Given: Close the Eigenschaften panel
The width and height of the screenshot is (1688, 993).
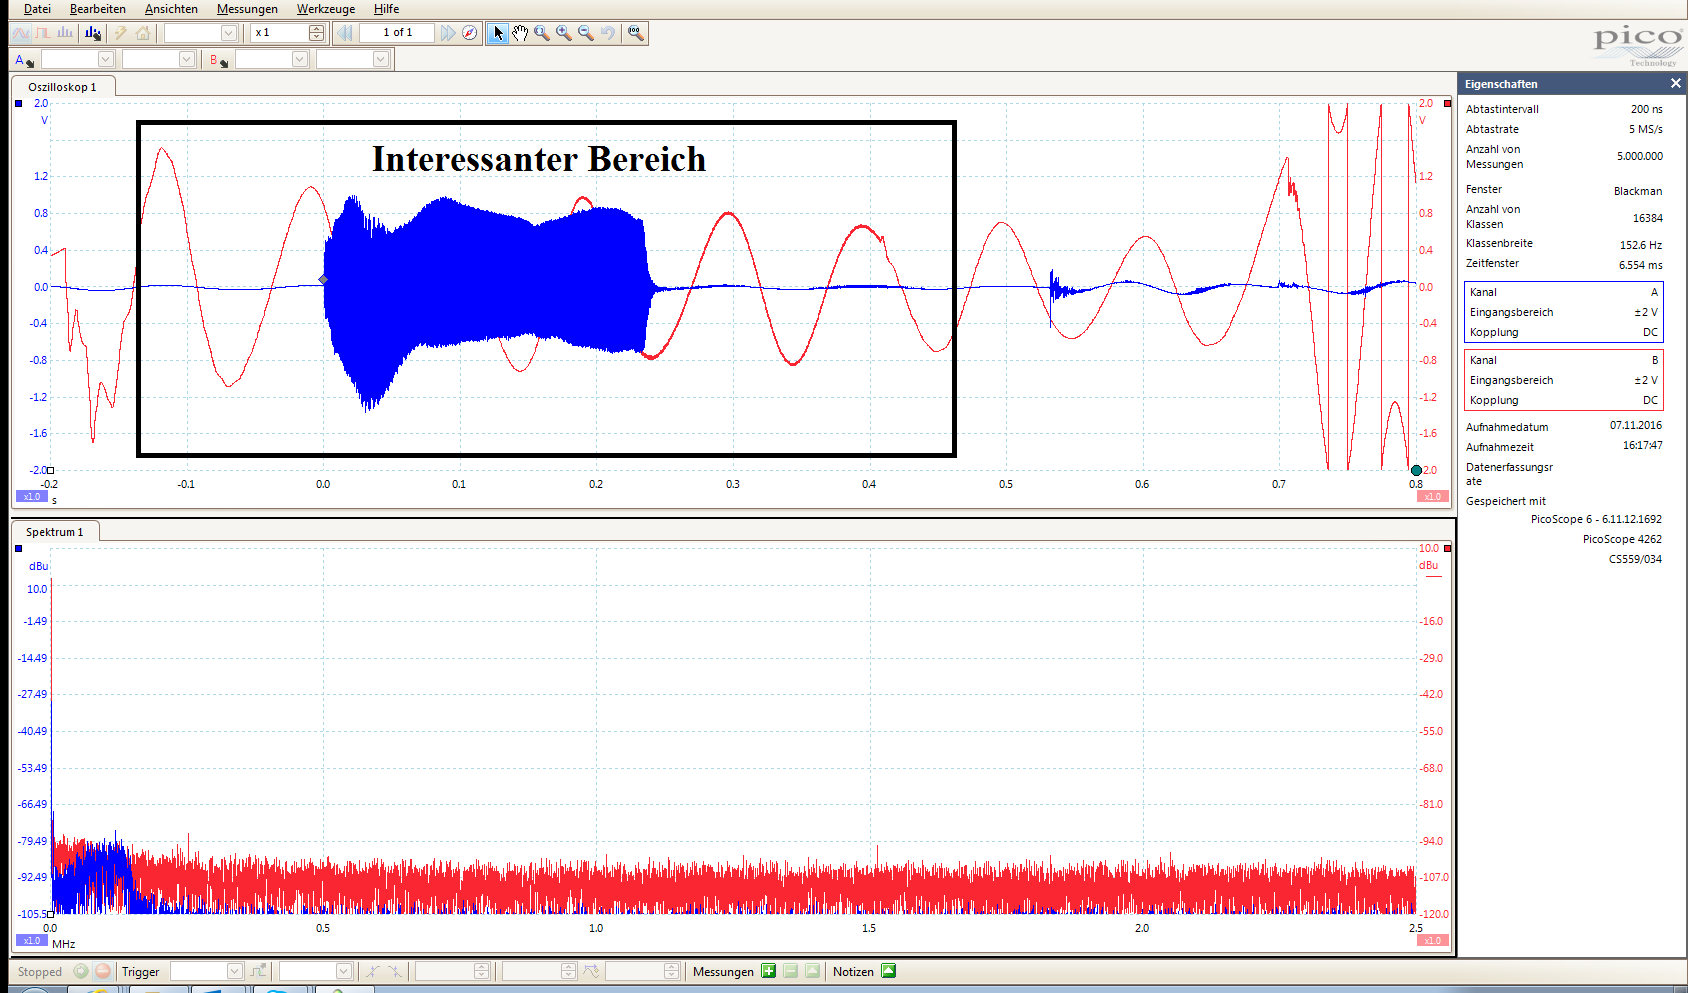Looking at the screenshot, I should (x=1676, y=84).
